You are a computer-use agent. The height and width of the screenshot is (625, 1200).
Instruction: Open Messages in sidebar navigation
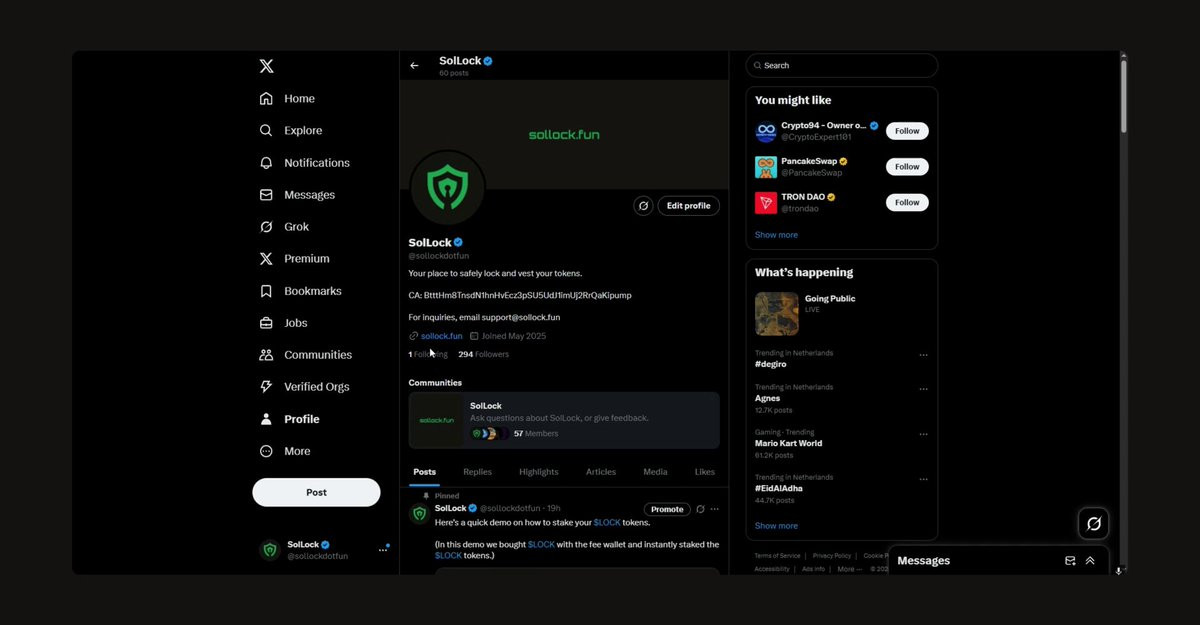[x=297, y=194]
